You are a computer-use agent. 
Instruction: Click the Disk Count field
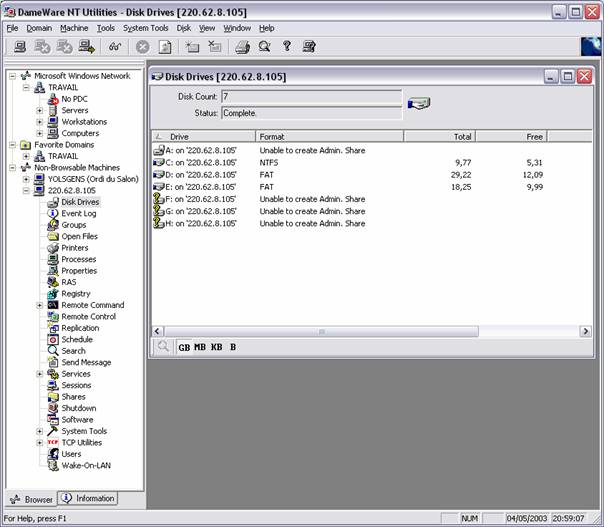[312, 97]
